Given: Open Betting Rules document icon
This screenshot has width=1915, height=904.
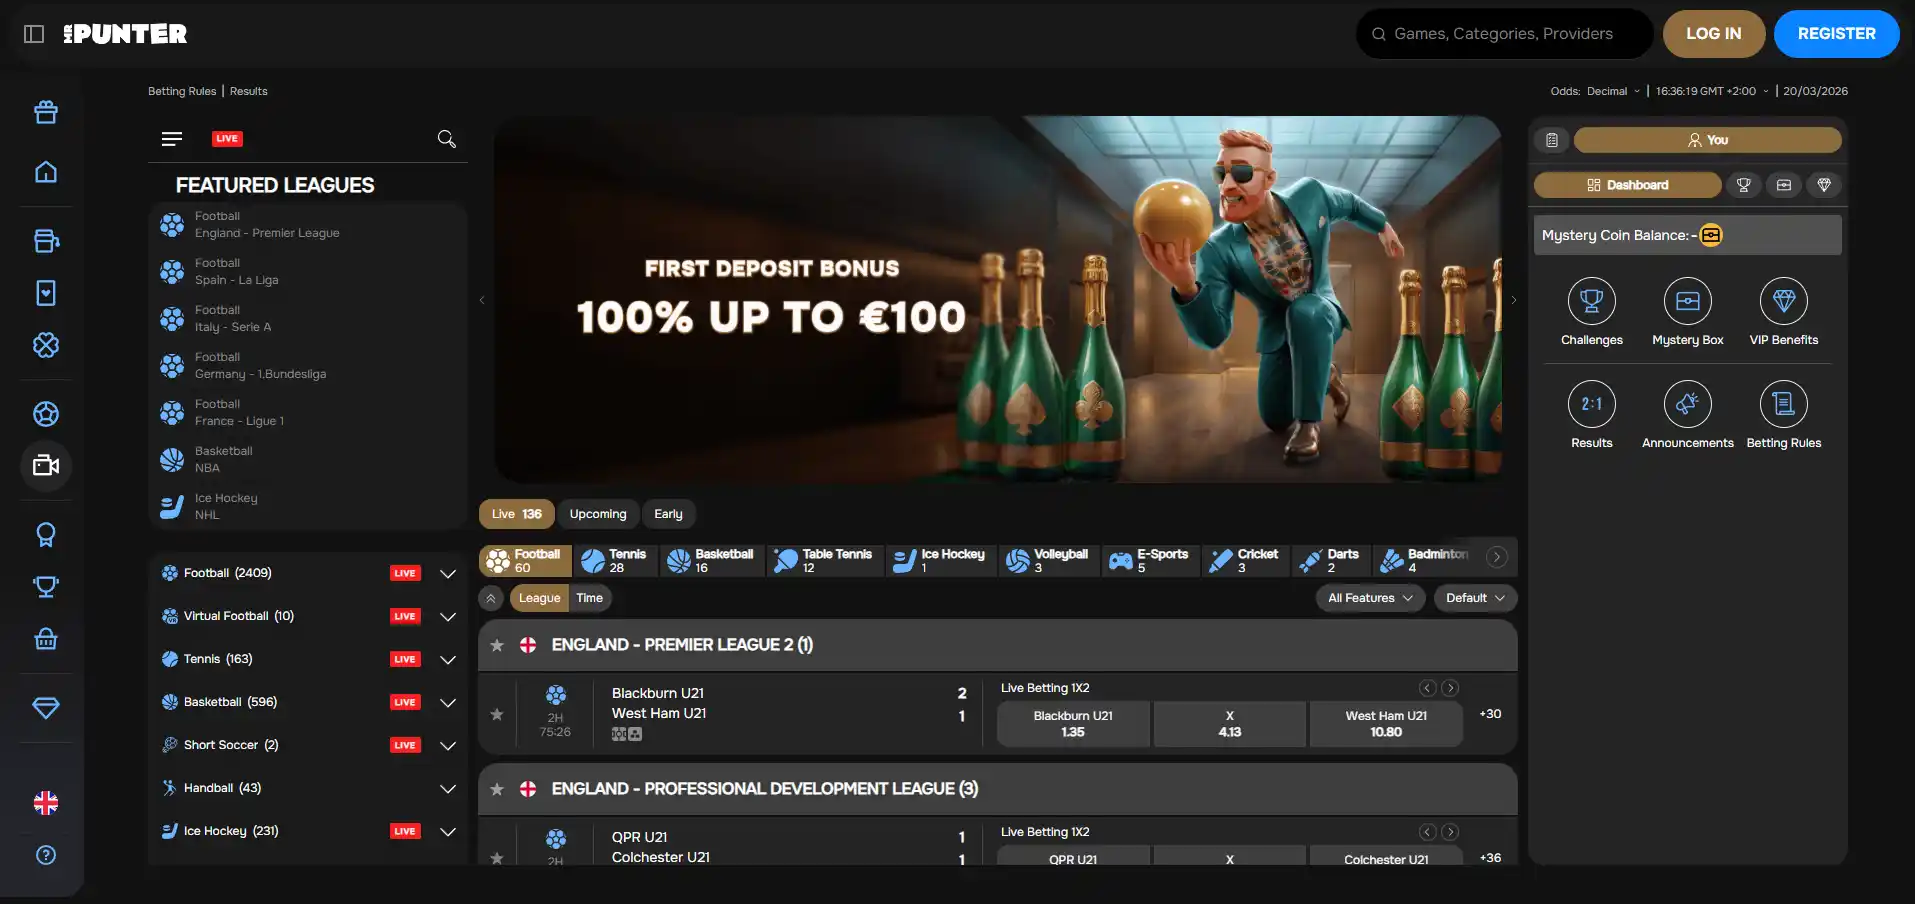Looking at the screenshot, I should [x=1784, y=404].
